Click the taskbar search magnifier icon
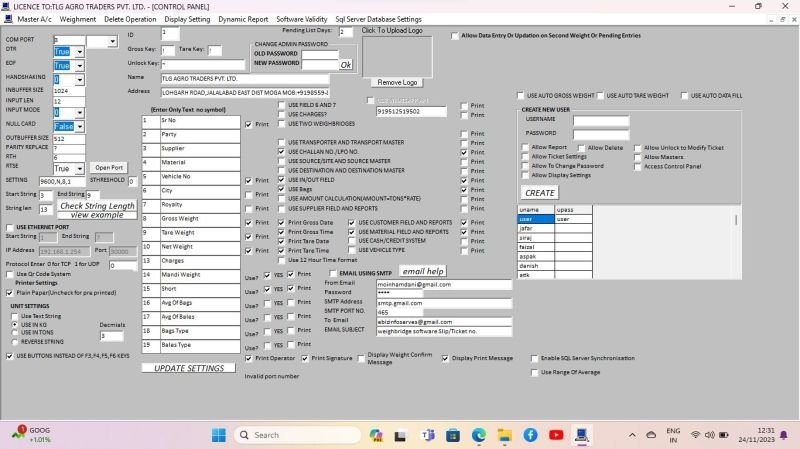The width and height of the screenshot is (800, 449). (244, 435)
